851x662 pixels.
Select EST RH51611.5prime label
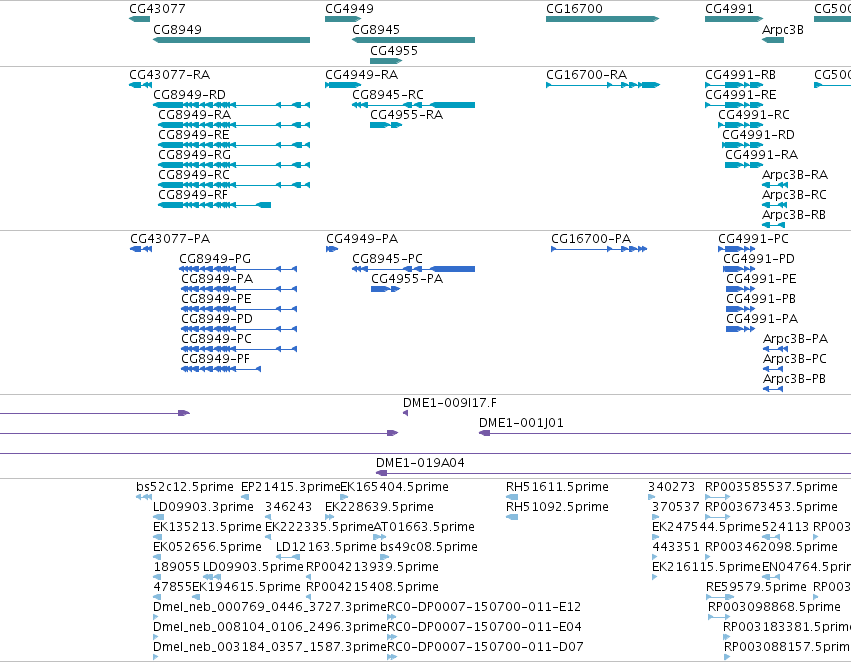557,487
